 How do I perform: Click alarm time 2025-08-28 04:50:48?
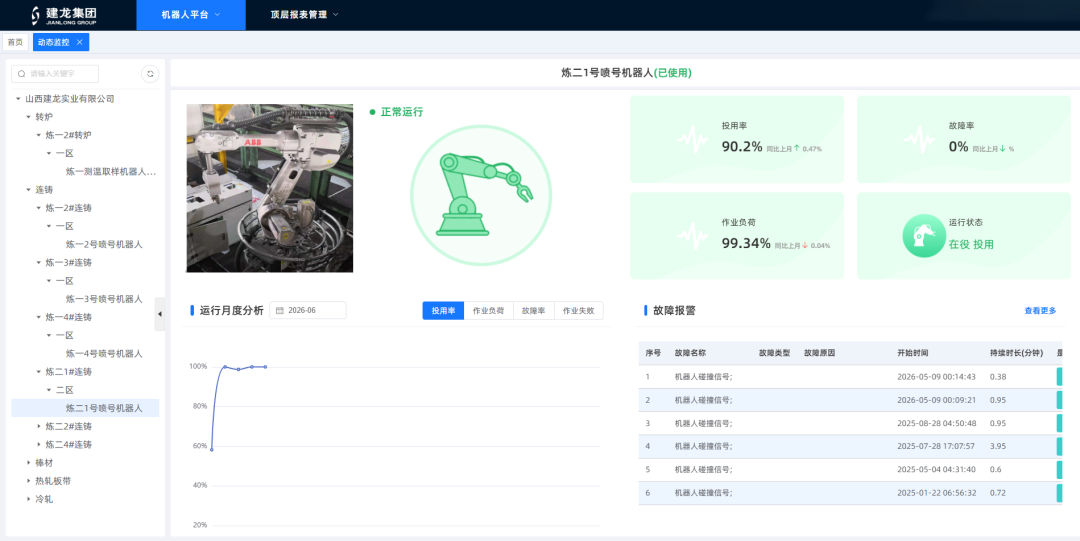pyautogui.click(x=937, y=423)
